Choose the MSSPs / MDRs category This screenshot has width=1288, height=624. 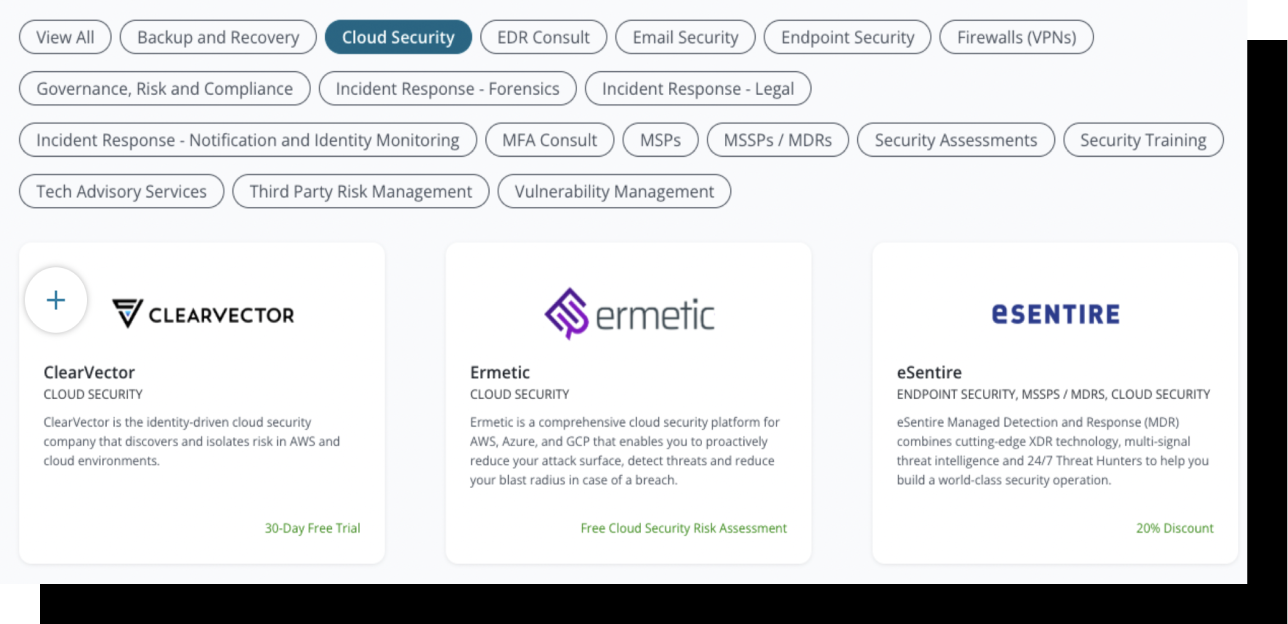point(777,140)
